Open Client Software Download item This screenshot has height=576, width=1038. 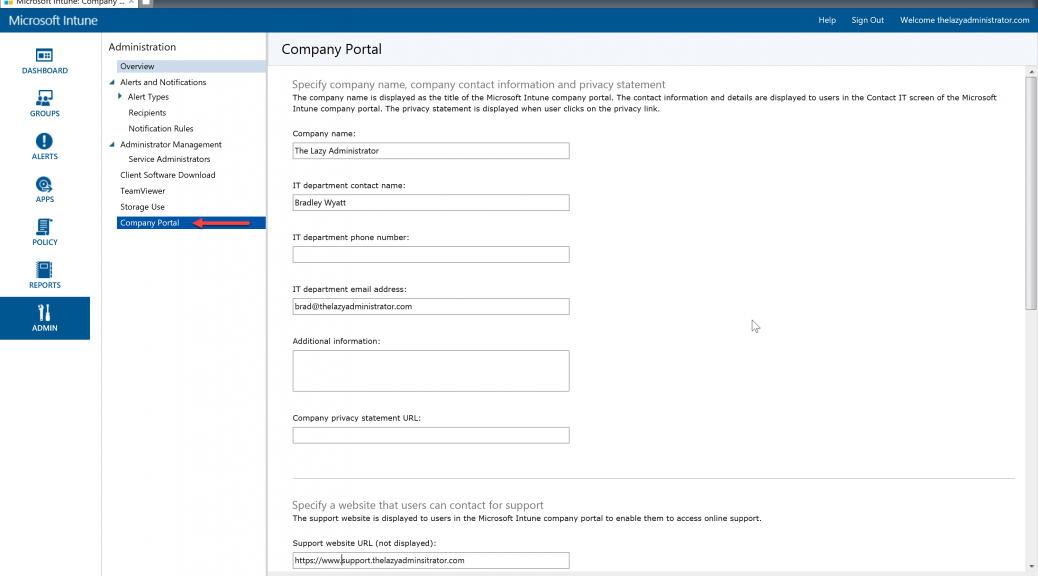pos(167,175)
